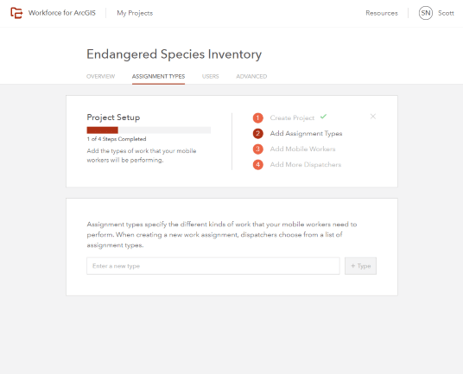
Task: Go to the Advanced tab
Action: (x=252, y=76)
